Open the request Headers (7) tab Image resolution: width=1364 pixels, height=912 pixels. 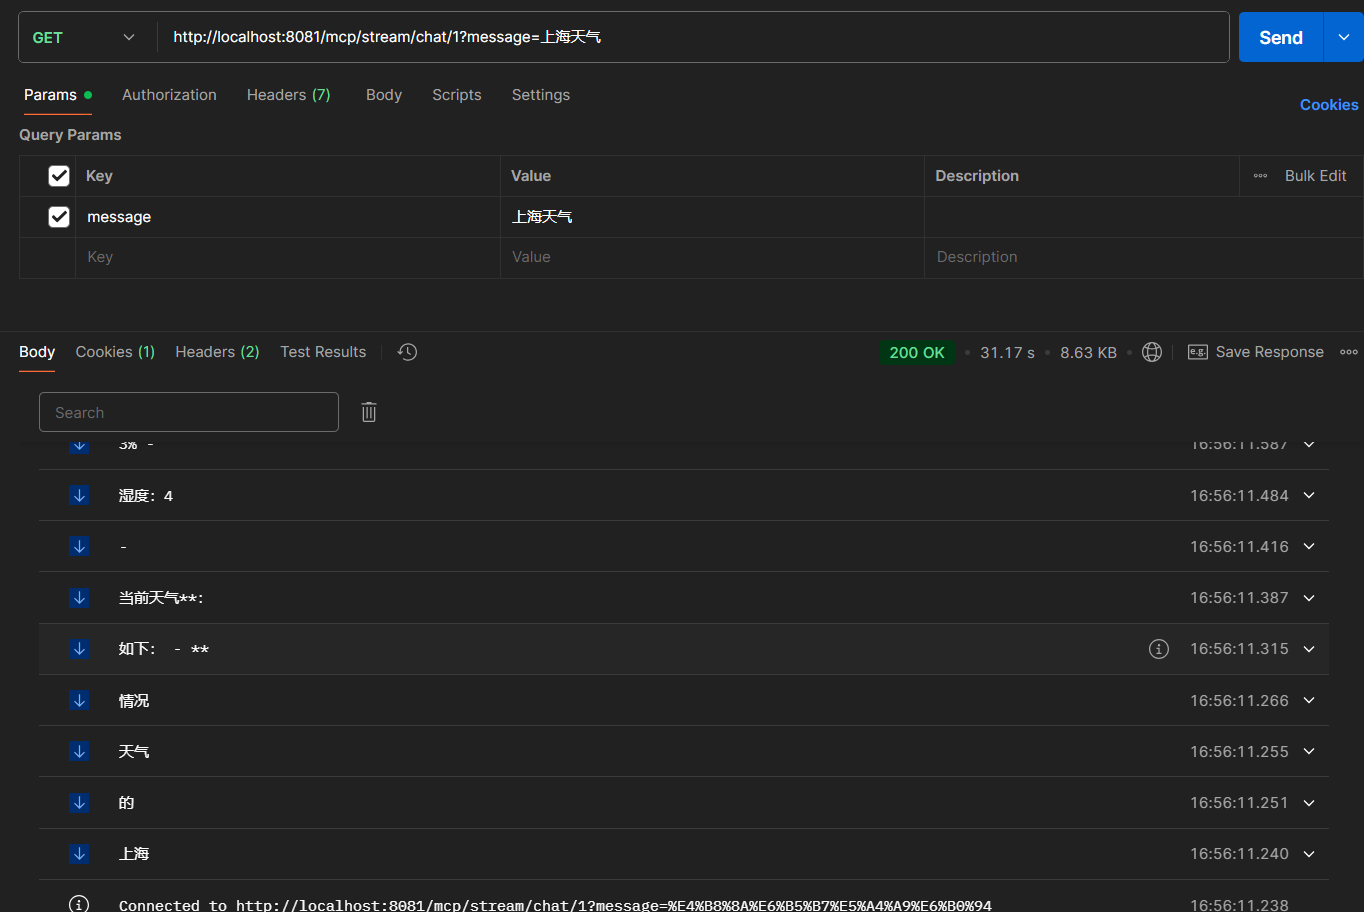[x=288, y=95]
